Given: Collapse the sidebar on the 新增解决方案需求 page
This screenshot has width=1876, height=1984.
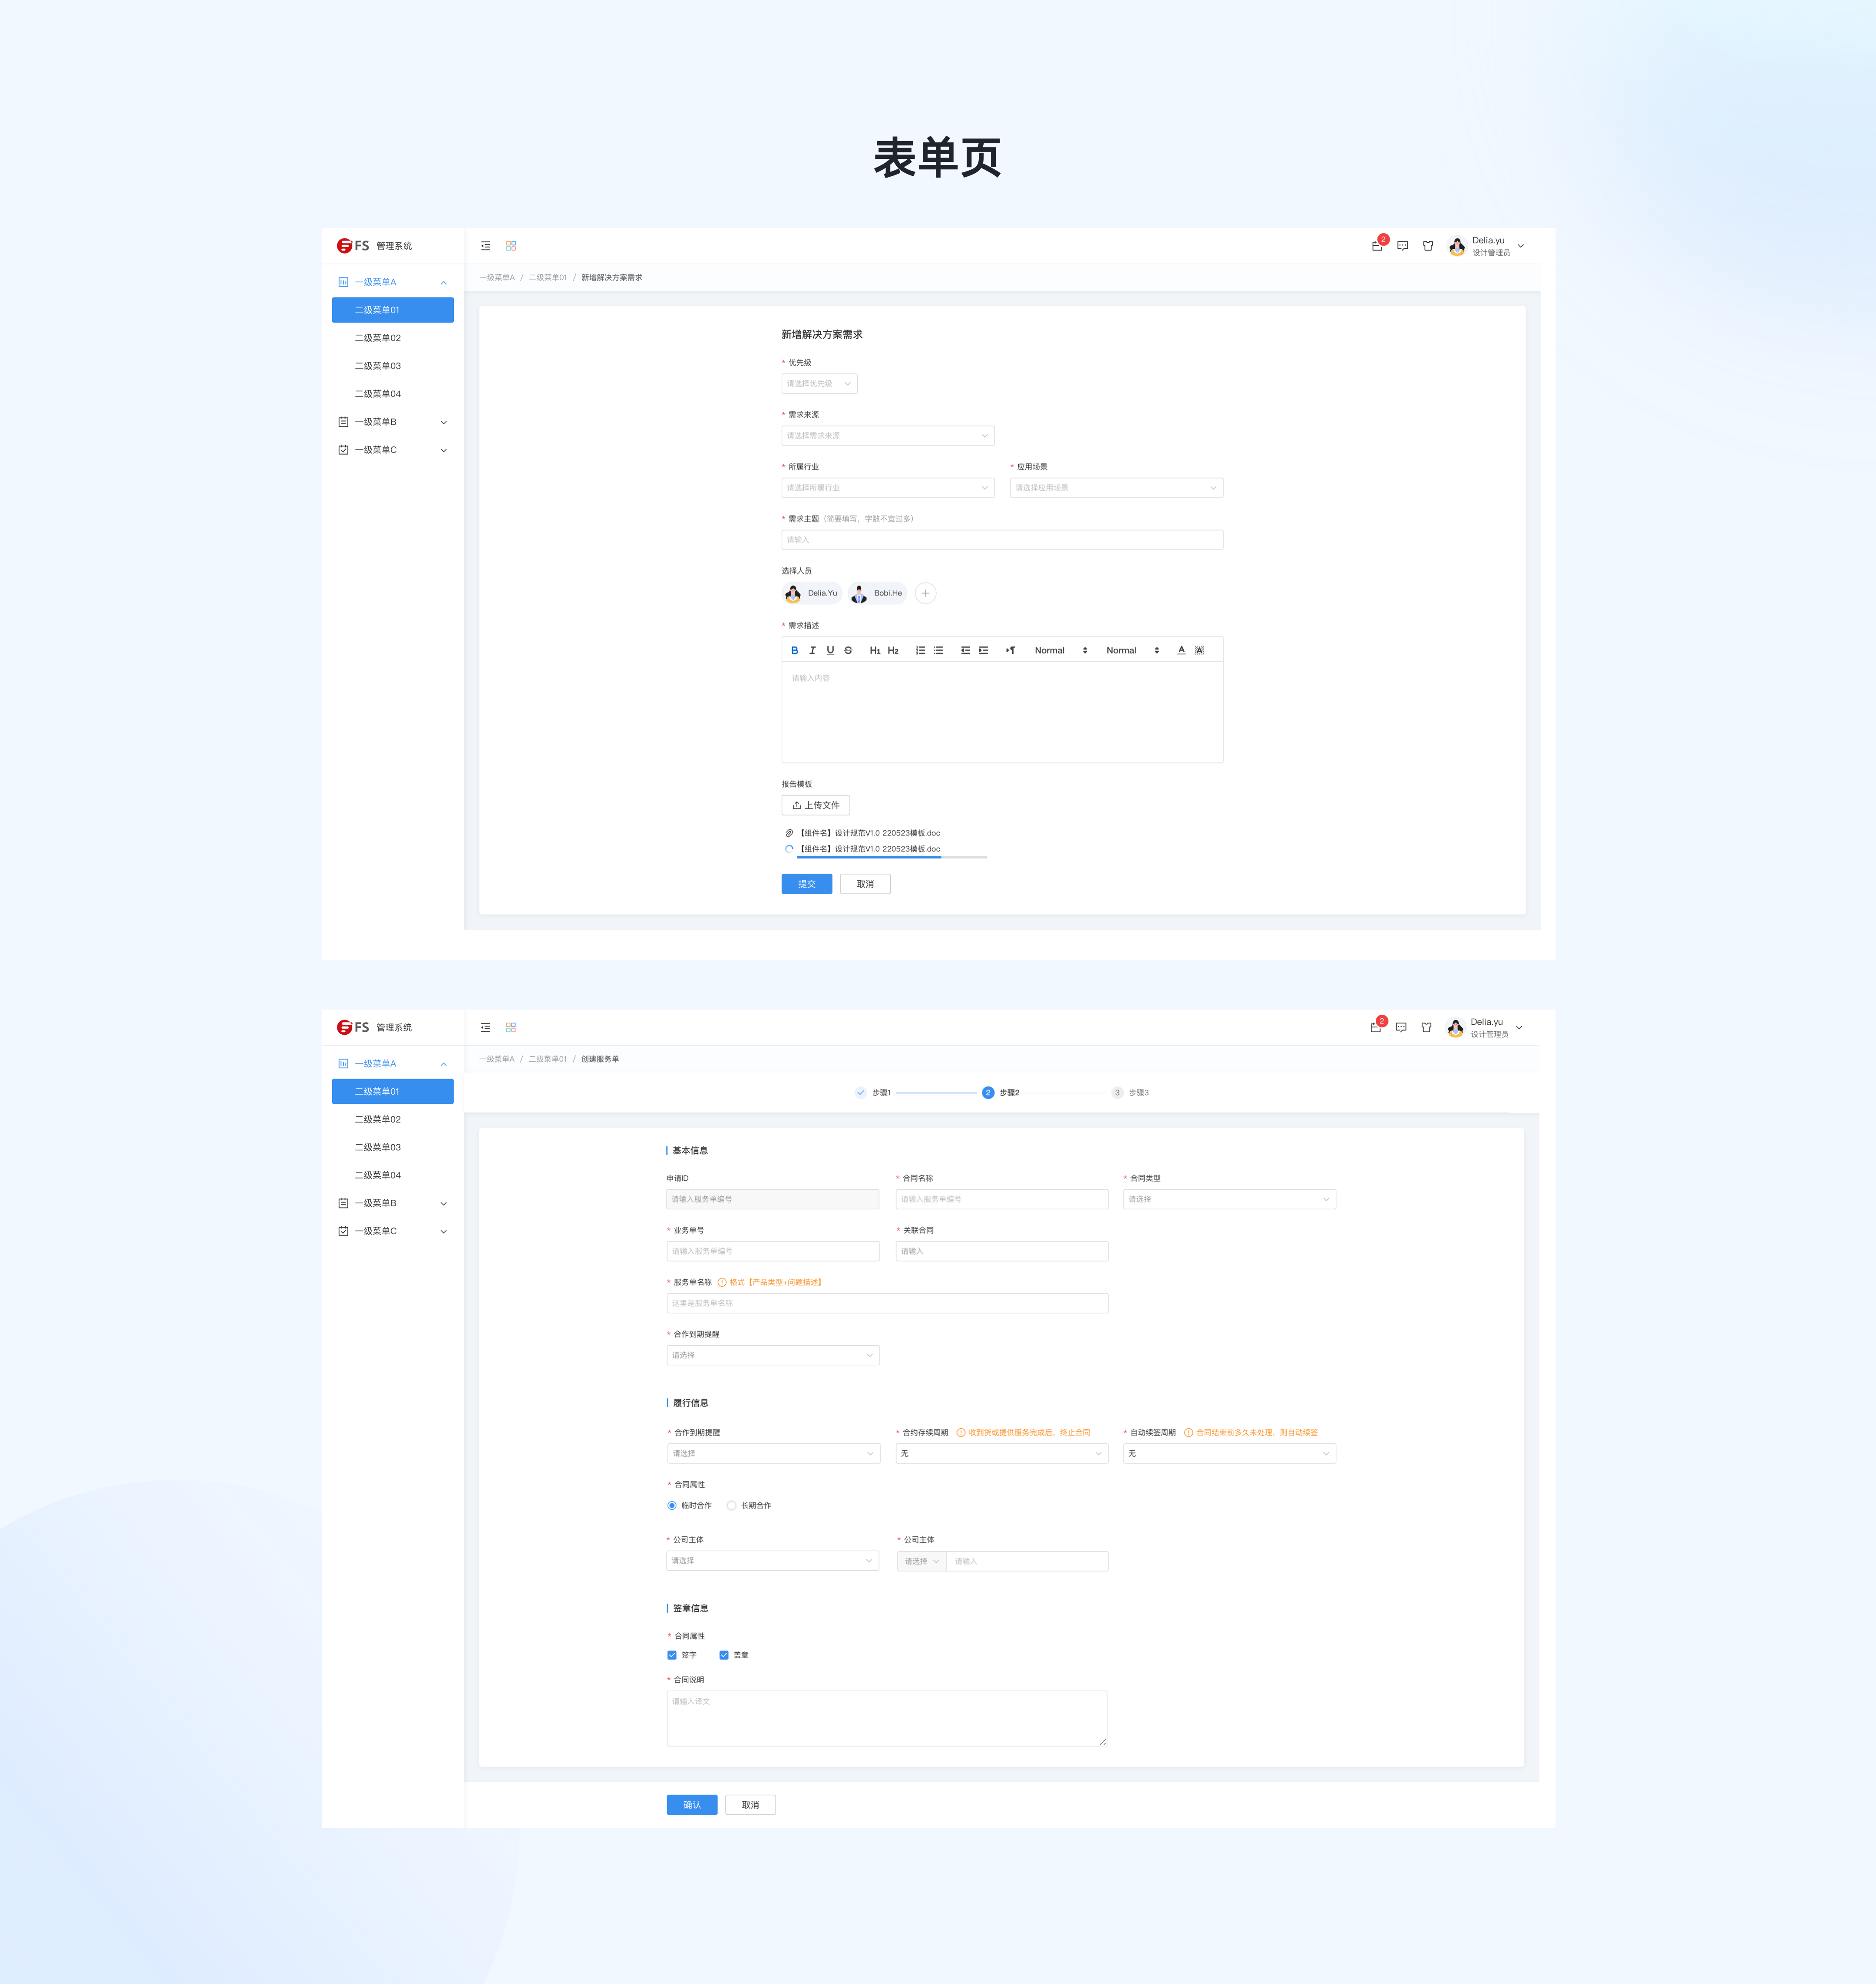Looking at the screenshot, I should coord(485,246).
